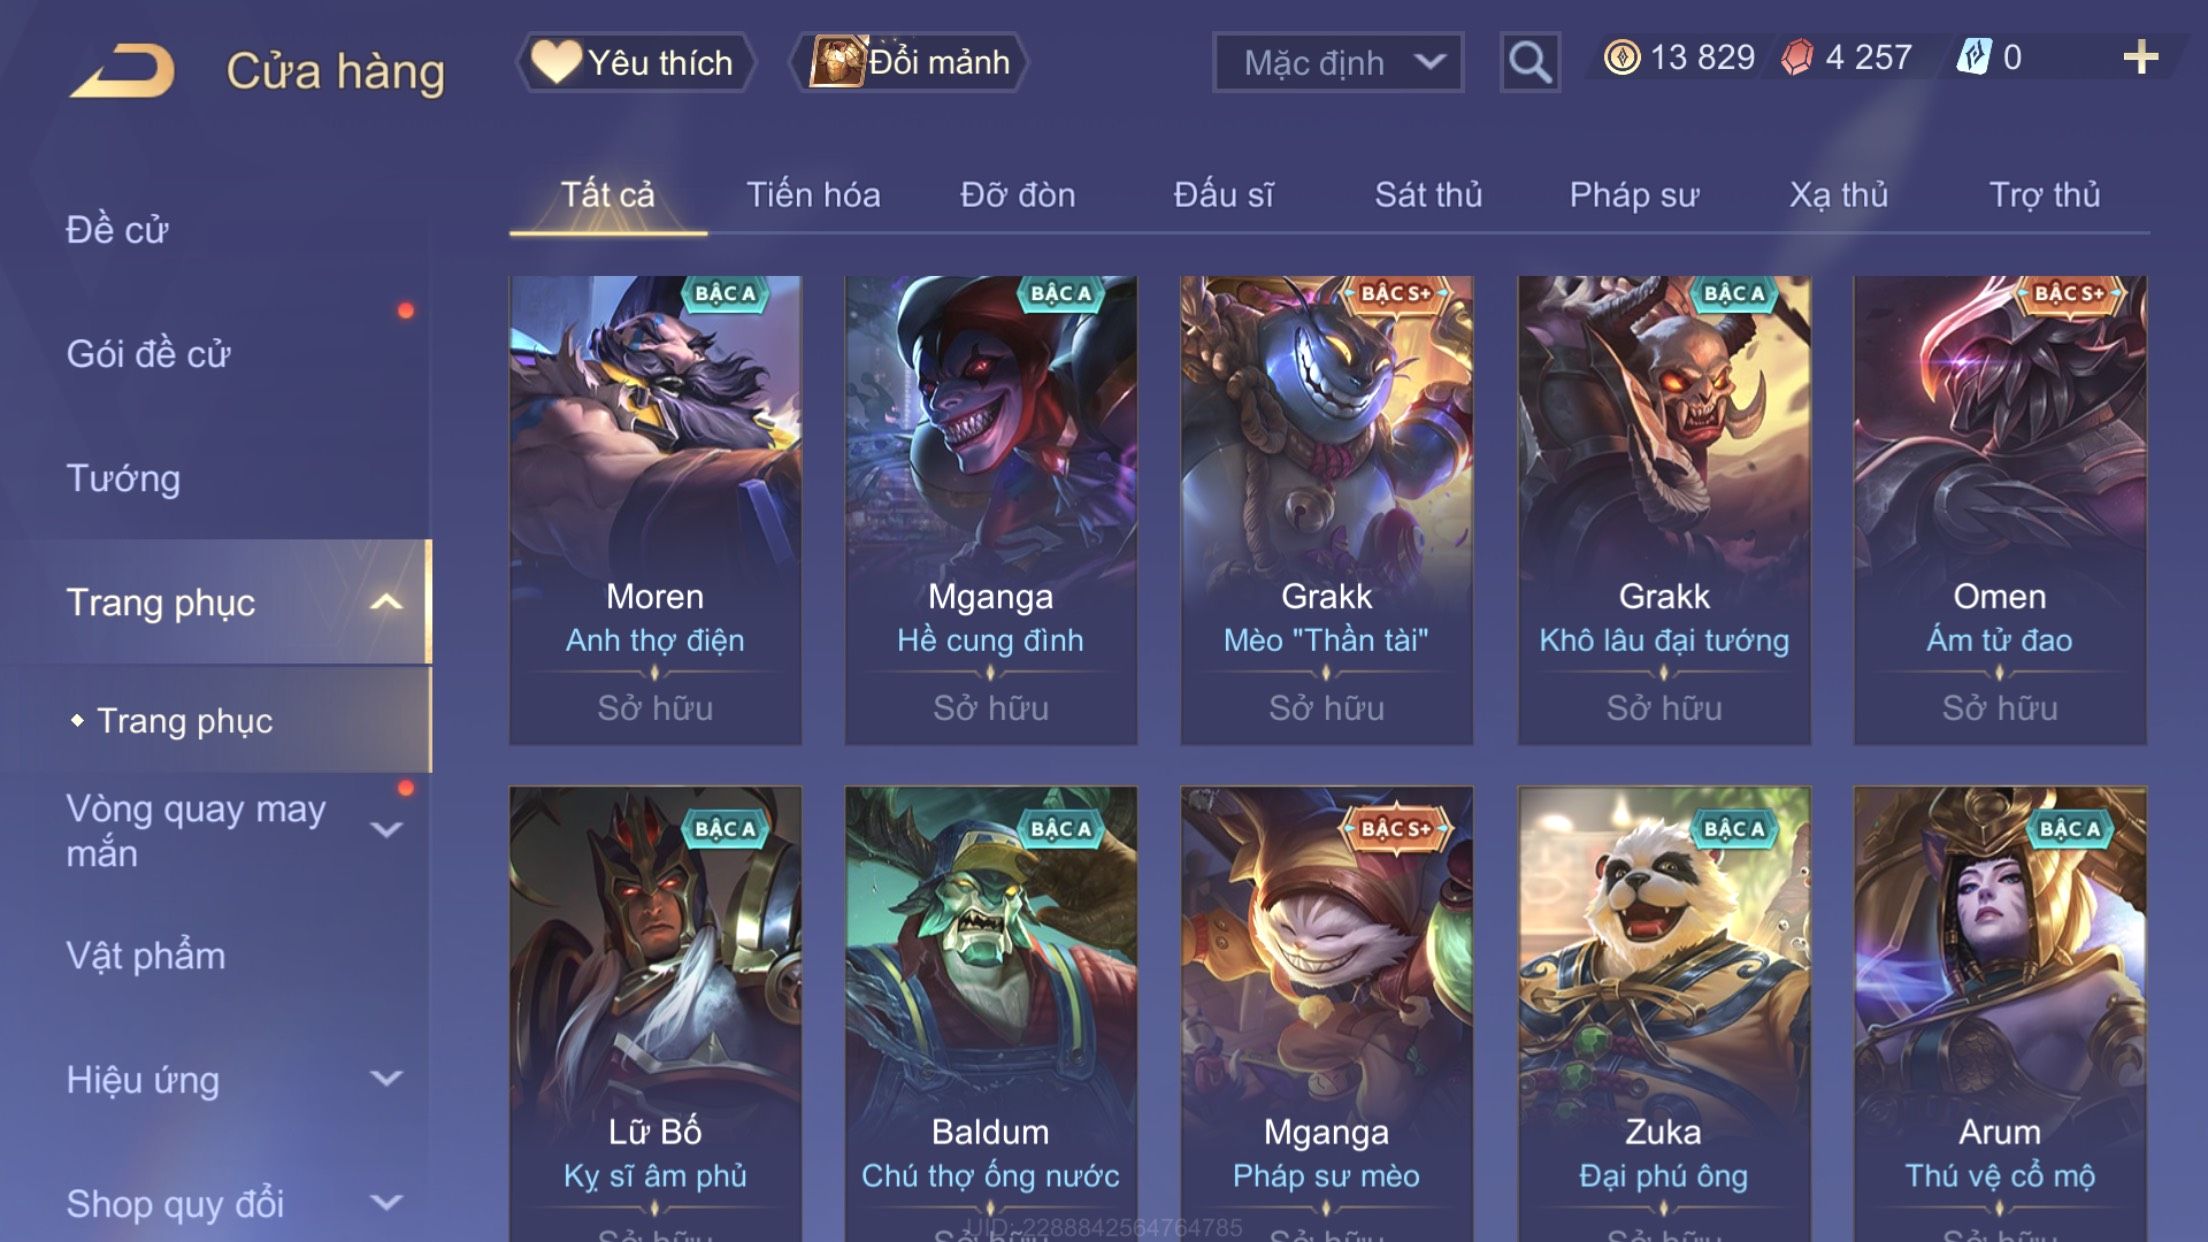The image size is (2208, 1242).
Task: Tap the red gem currency icon
Action: [x=1797, y=57]
